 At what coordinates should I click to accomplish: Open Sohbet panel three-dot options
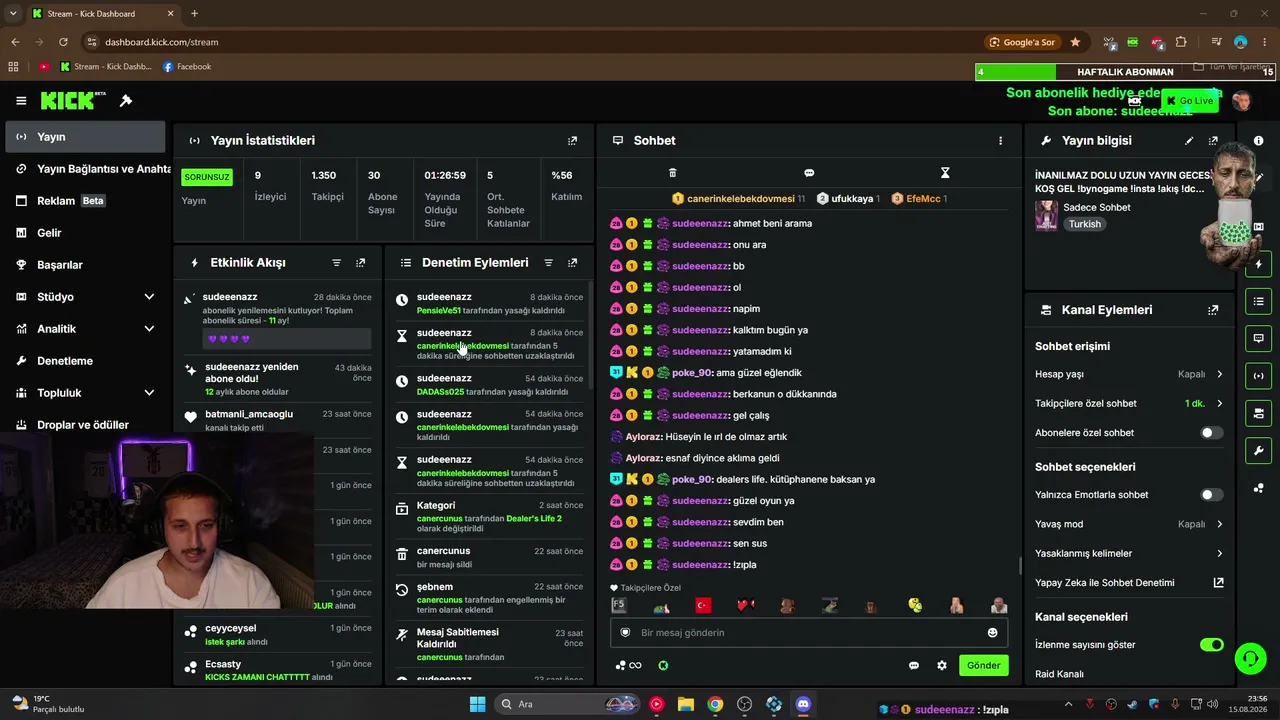click(x=1000, y=141)
